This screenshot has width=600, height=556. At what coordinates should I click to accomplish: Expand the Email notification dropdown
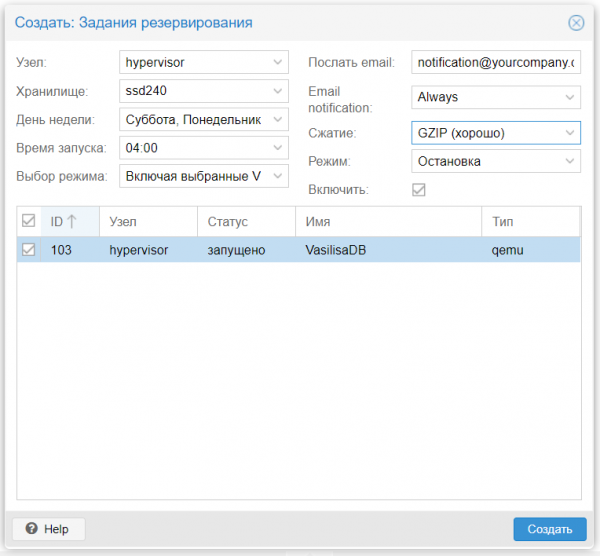coord(570,97)
